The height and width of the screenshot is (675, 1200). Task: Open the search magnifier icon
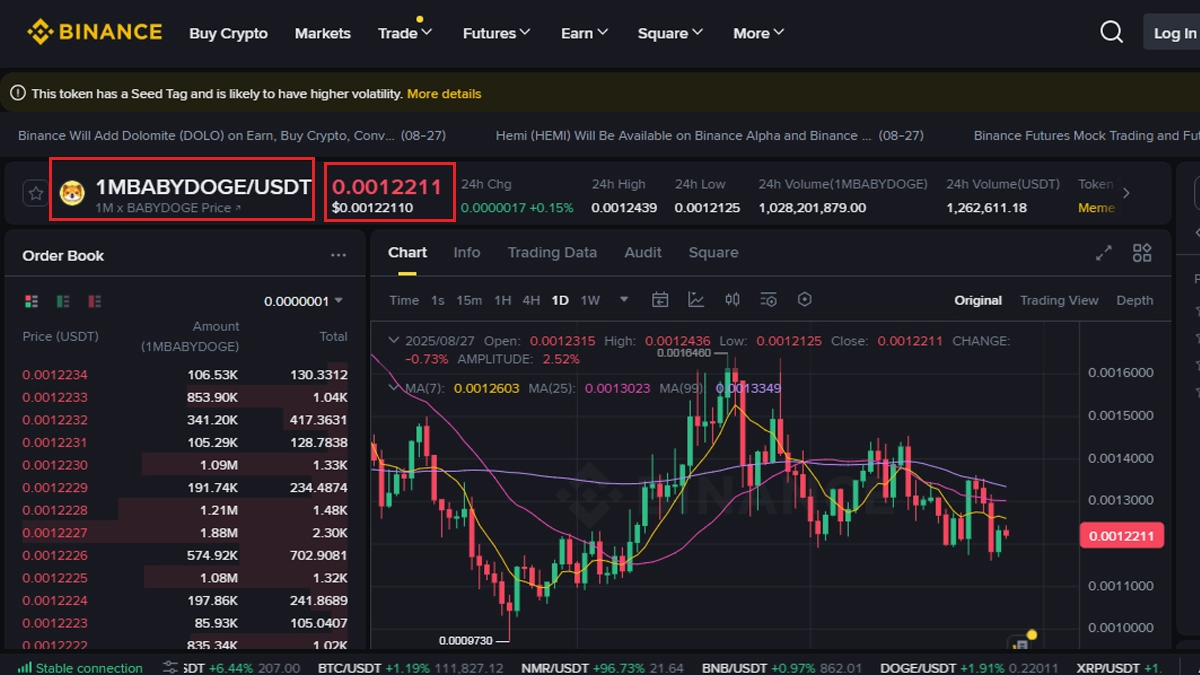coord(1111,32)
